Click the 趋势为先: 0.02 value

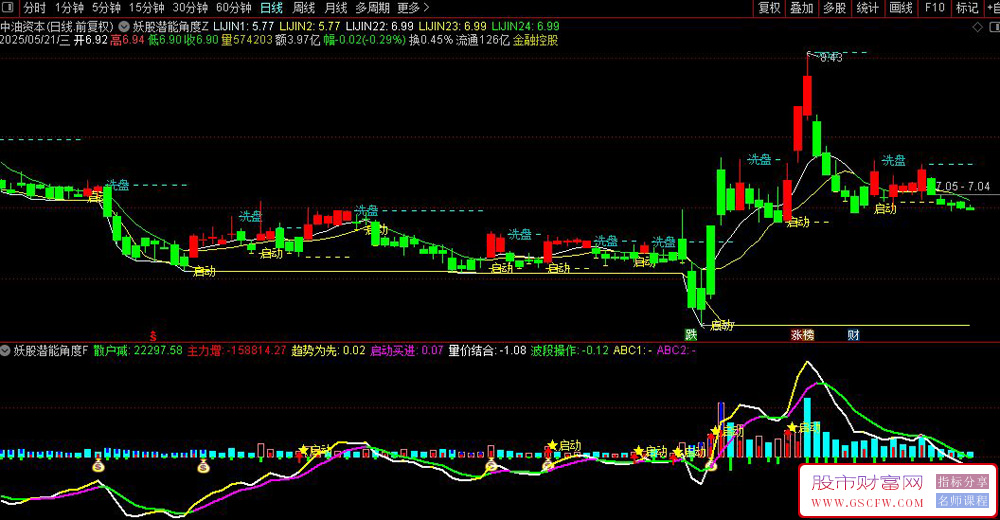[328, 350]
